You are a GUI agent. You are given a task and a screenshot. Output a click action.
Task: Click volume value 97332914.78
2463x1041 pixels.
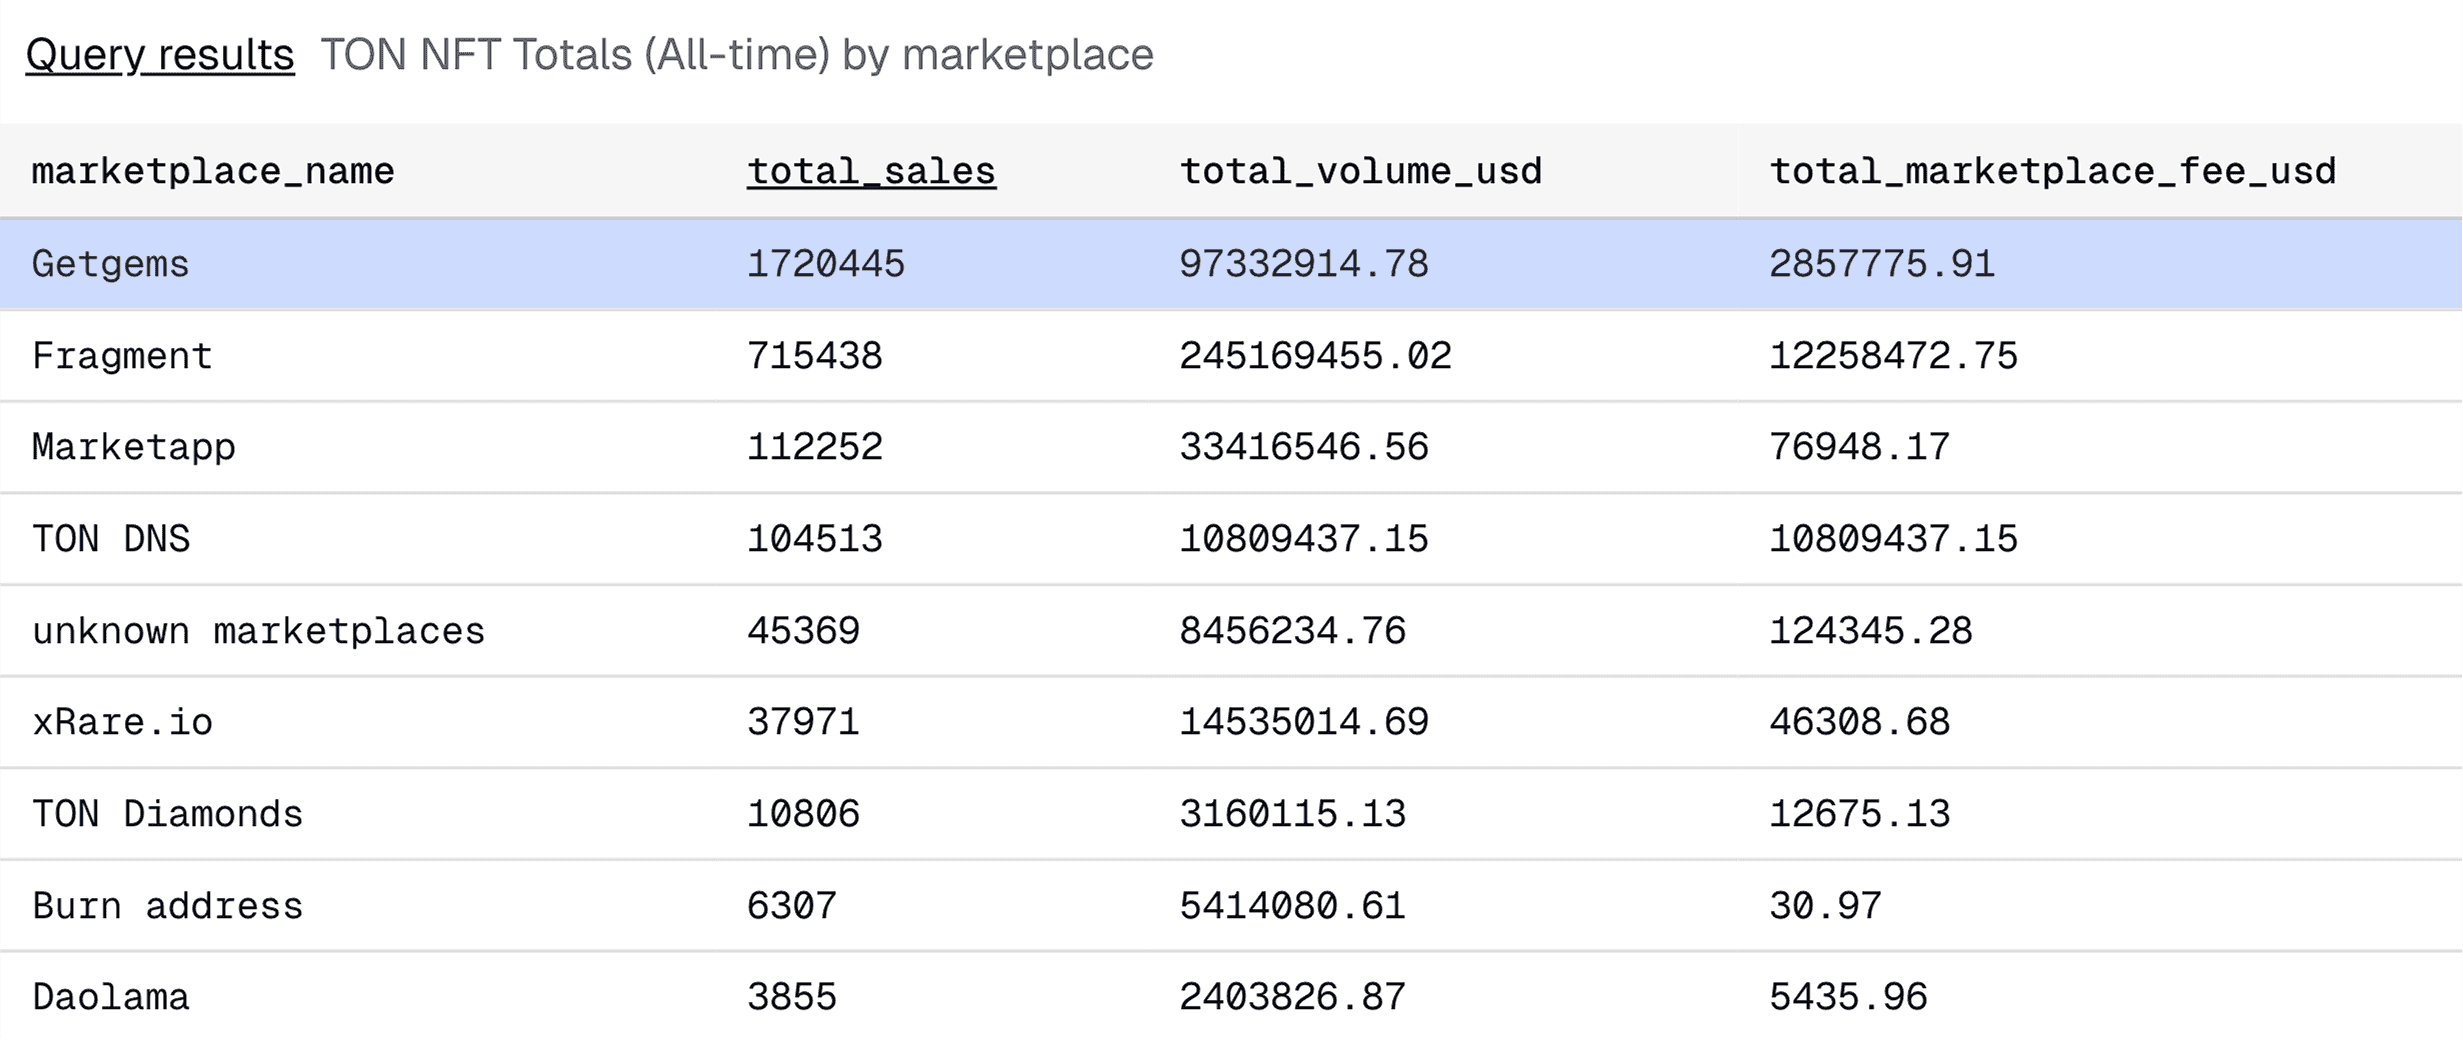(1304, 264)
